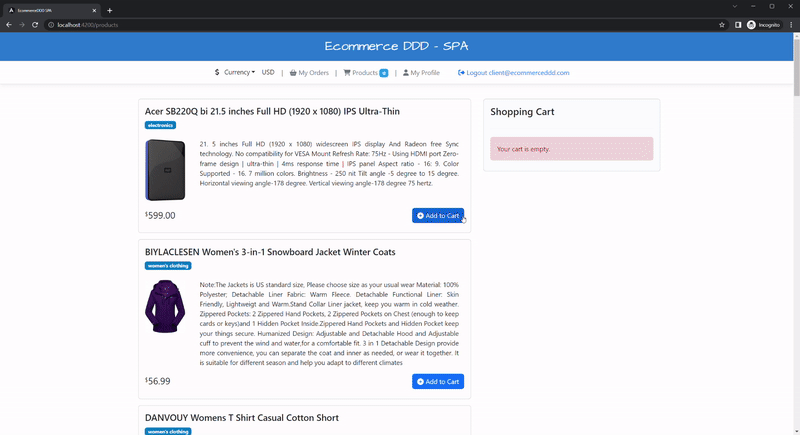Close the EcommerceDDD SPA tab
The image size is (800, 435).
tap(94, 10)
